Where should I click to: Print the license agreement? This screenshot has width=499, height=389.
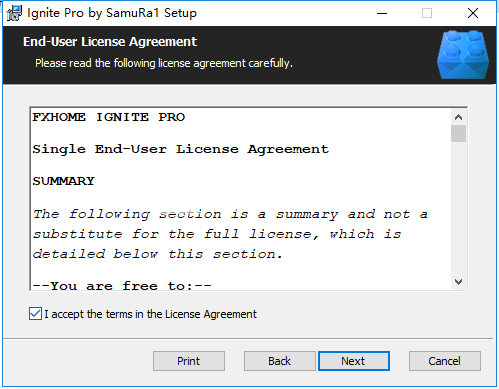coord(189,361)
